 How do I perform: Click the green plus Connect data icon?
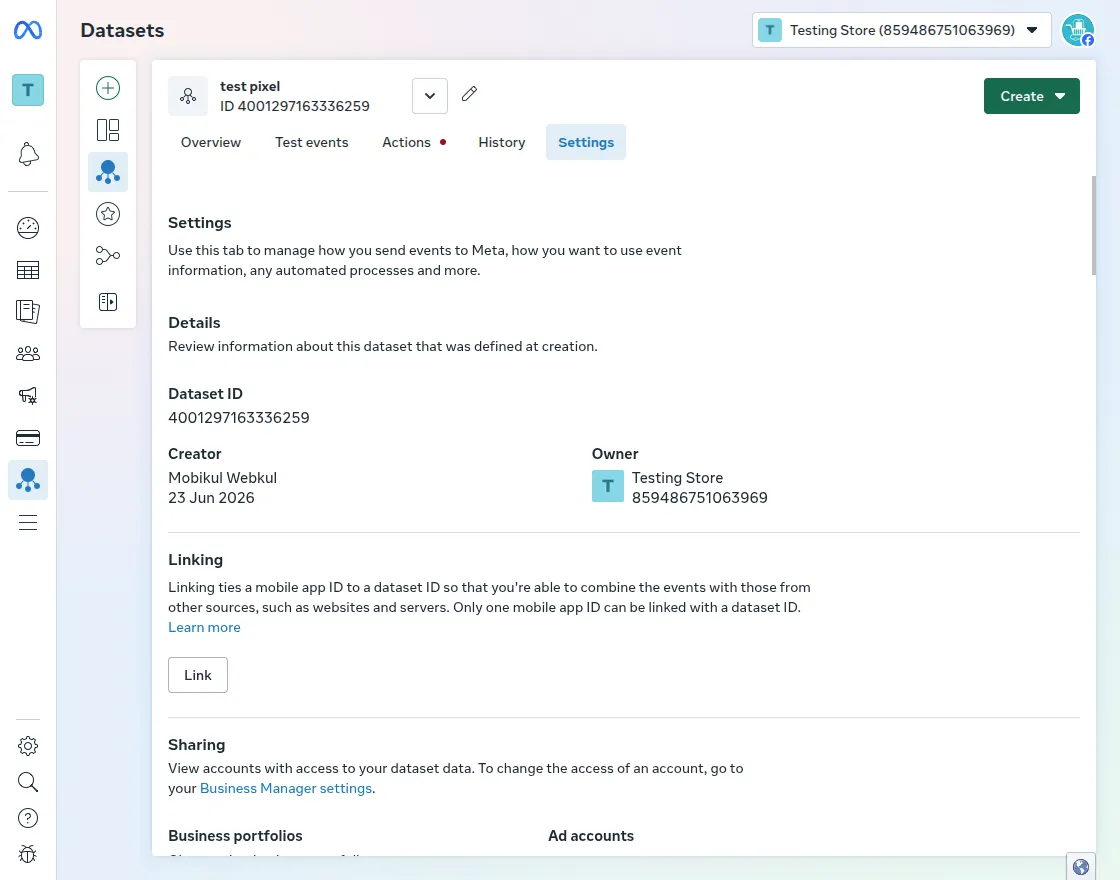coord(108,88)
